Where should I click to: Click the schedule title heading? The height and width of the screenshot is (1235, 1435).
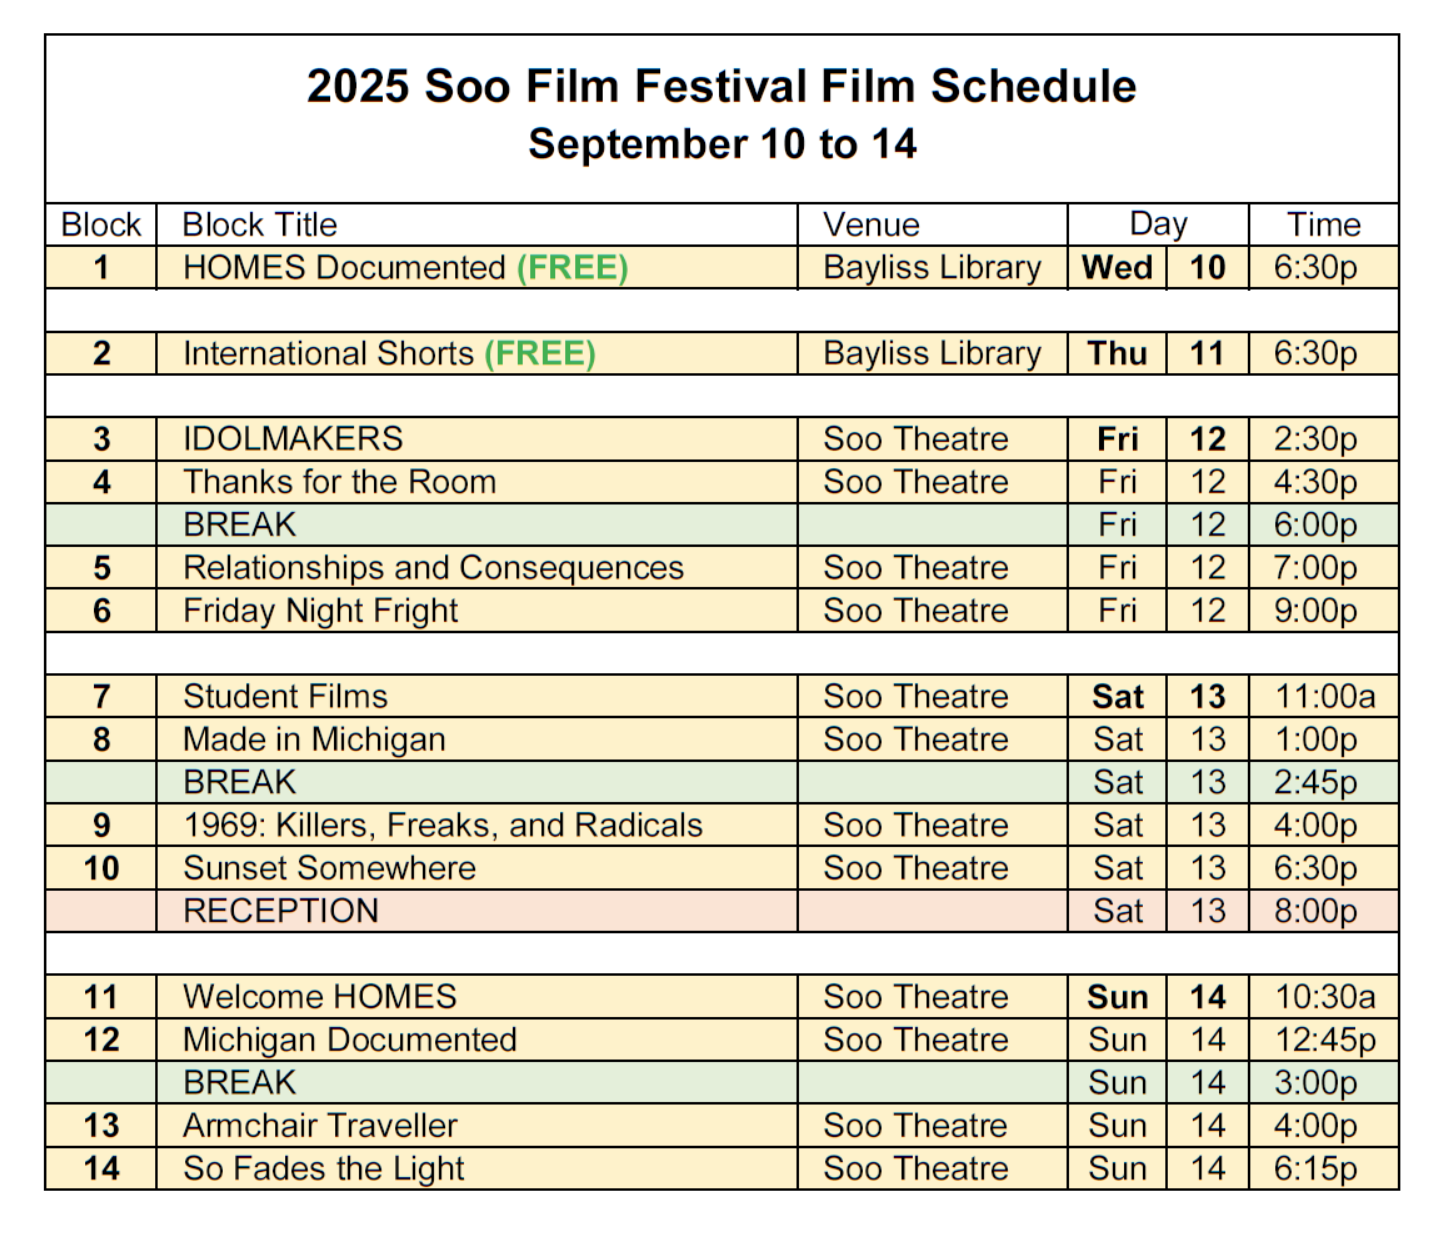(x=721, y=86)
